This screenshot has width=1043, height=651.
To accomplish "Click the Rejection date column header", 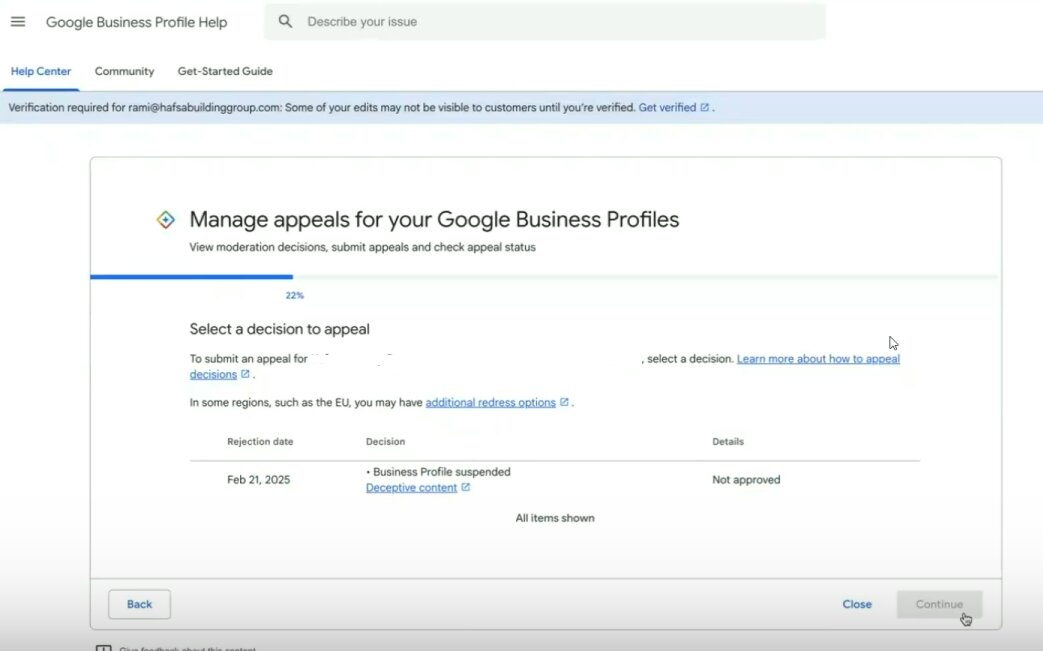I will [260, 442].
